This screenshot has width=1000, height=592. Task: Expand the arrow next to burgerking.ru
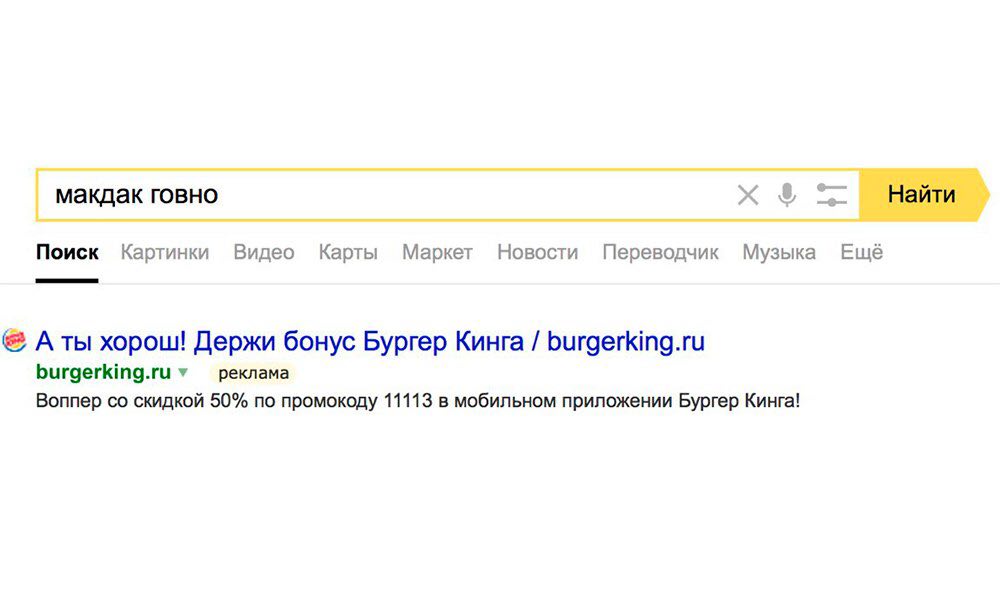(183, 373)
